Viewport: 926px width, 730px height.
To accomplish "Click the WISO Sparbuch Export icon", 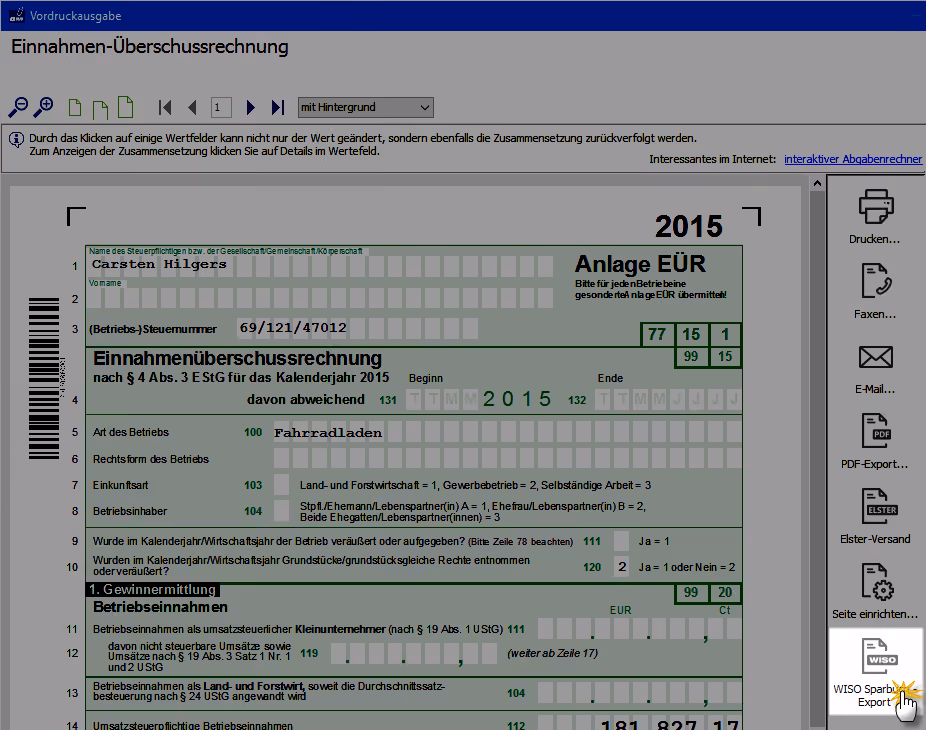I will (x=880, y=656).
